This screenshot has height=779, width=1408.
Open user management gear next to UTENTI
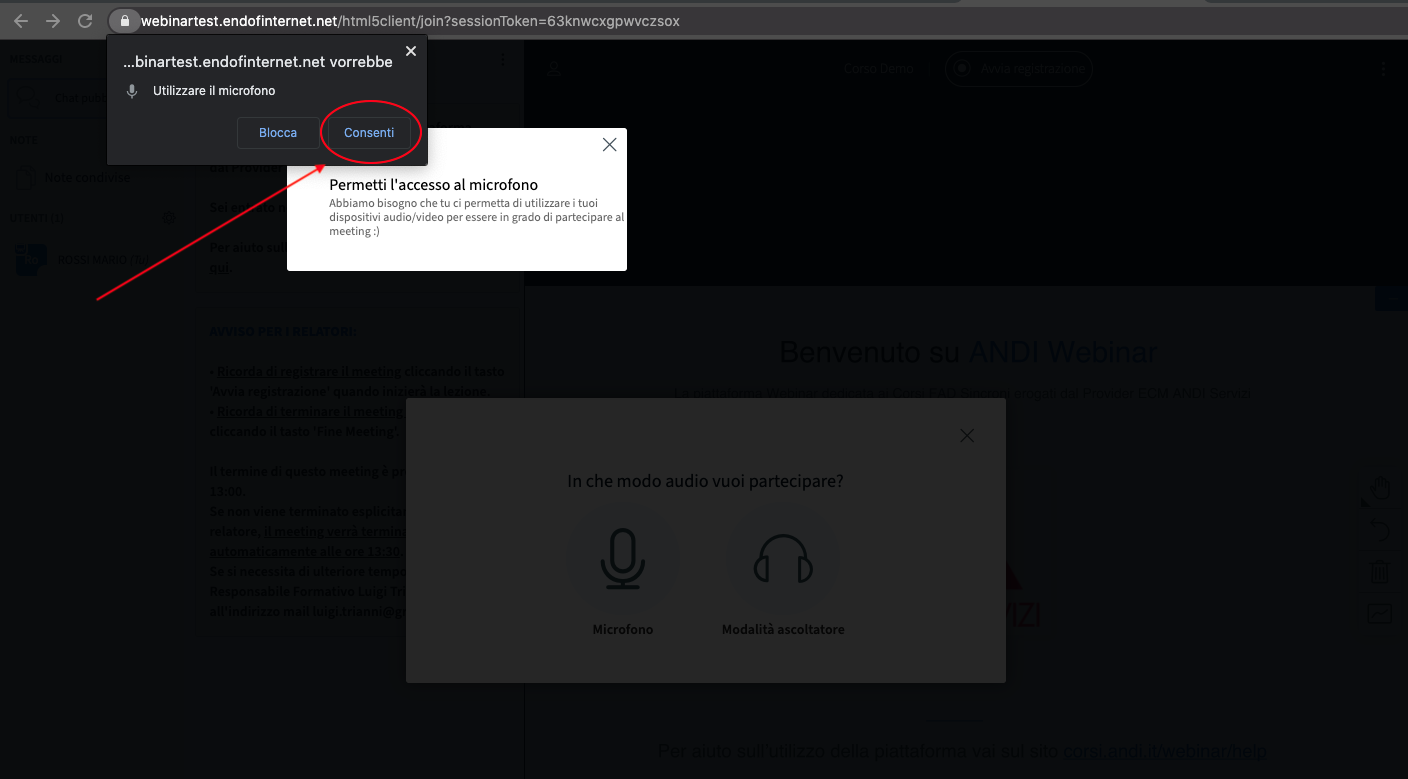[x=170, y=218]
